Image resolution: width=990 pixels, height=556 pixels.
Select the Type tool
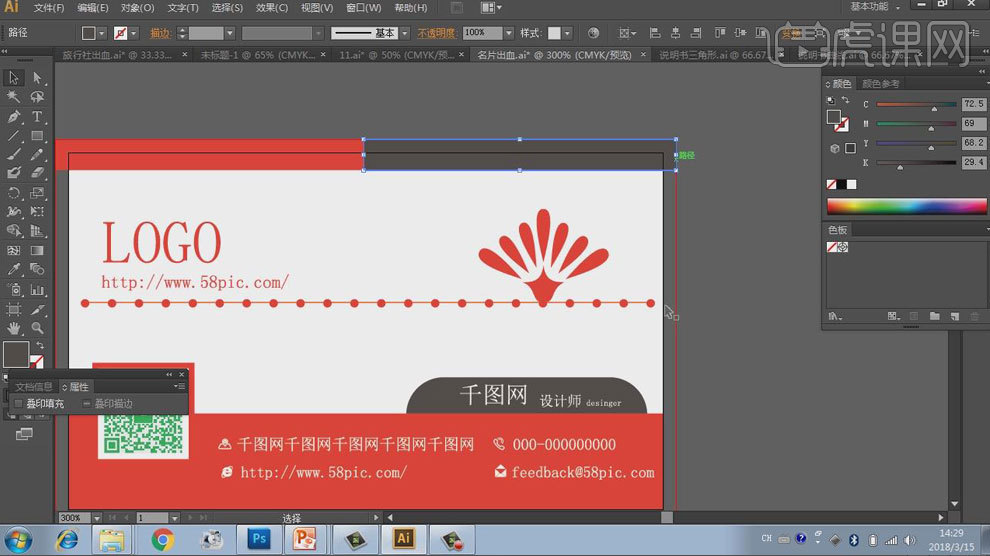(37, 116)
